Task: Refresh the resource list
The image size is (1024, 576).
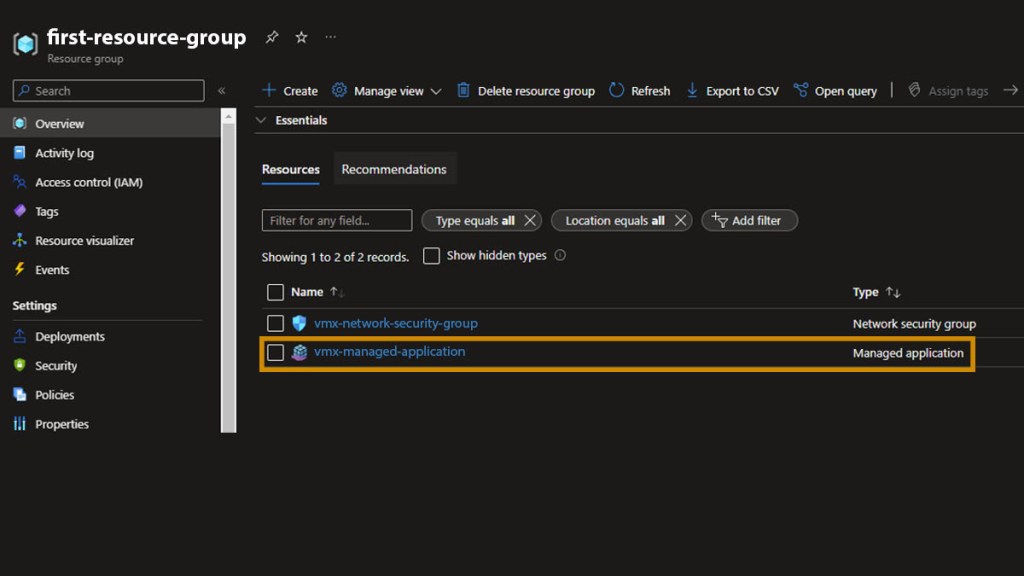Action: [x=640, y=91]
